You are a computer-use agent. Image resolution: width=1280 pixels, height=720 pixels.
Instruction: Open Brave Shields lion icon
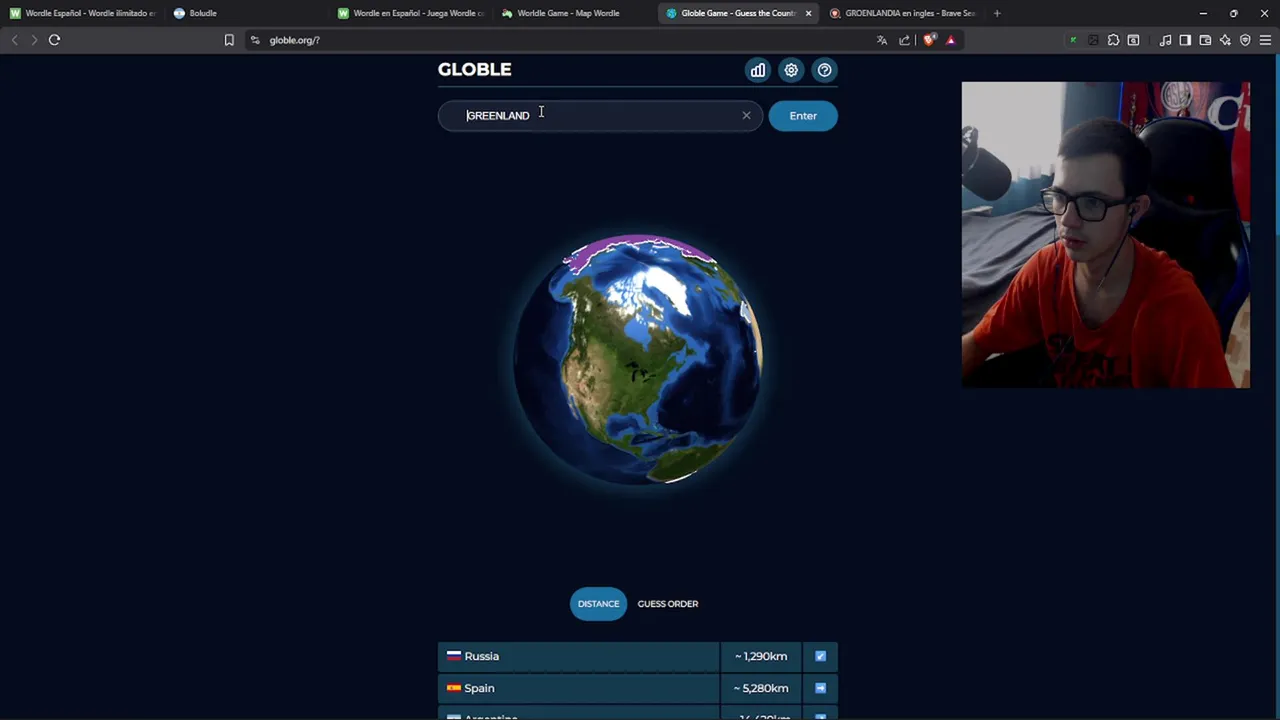[929, 40]
